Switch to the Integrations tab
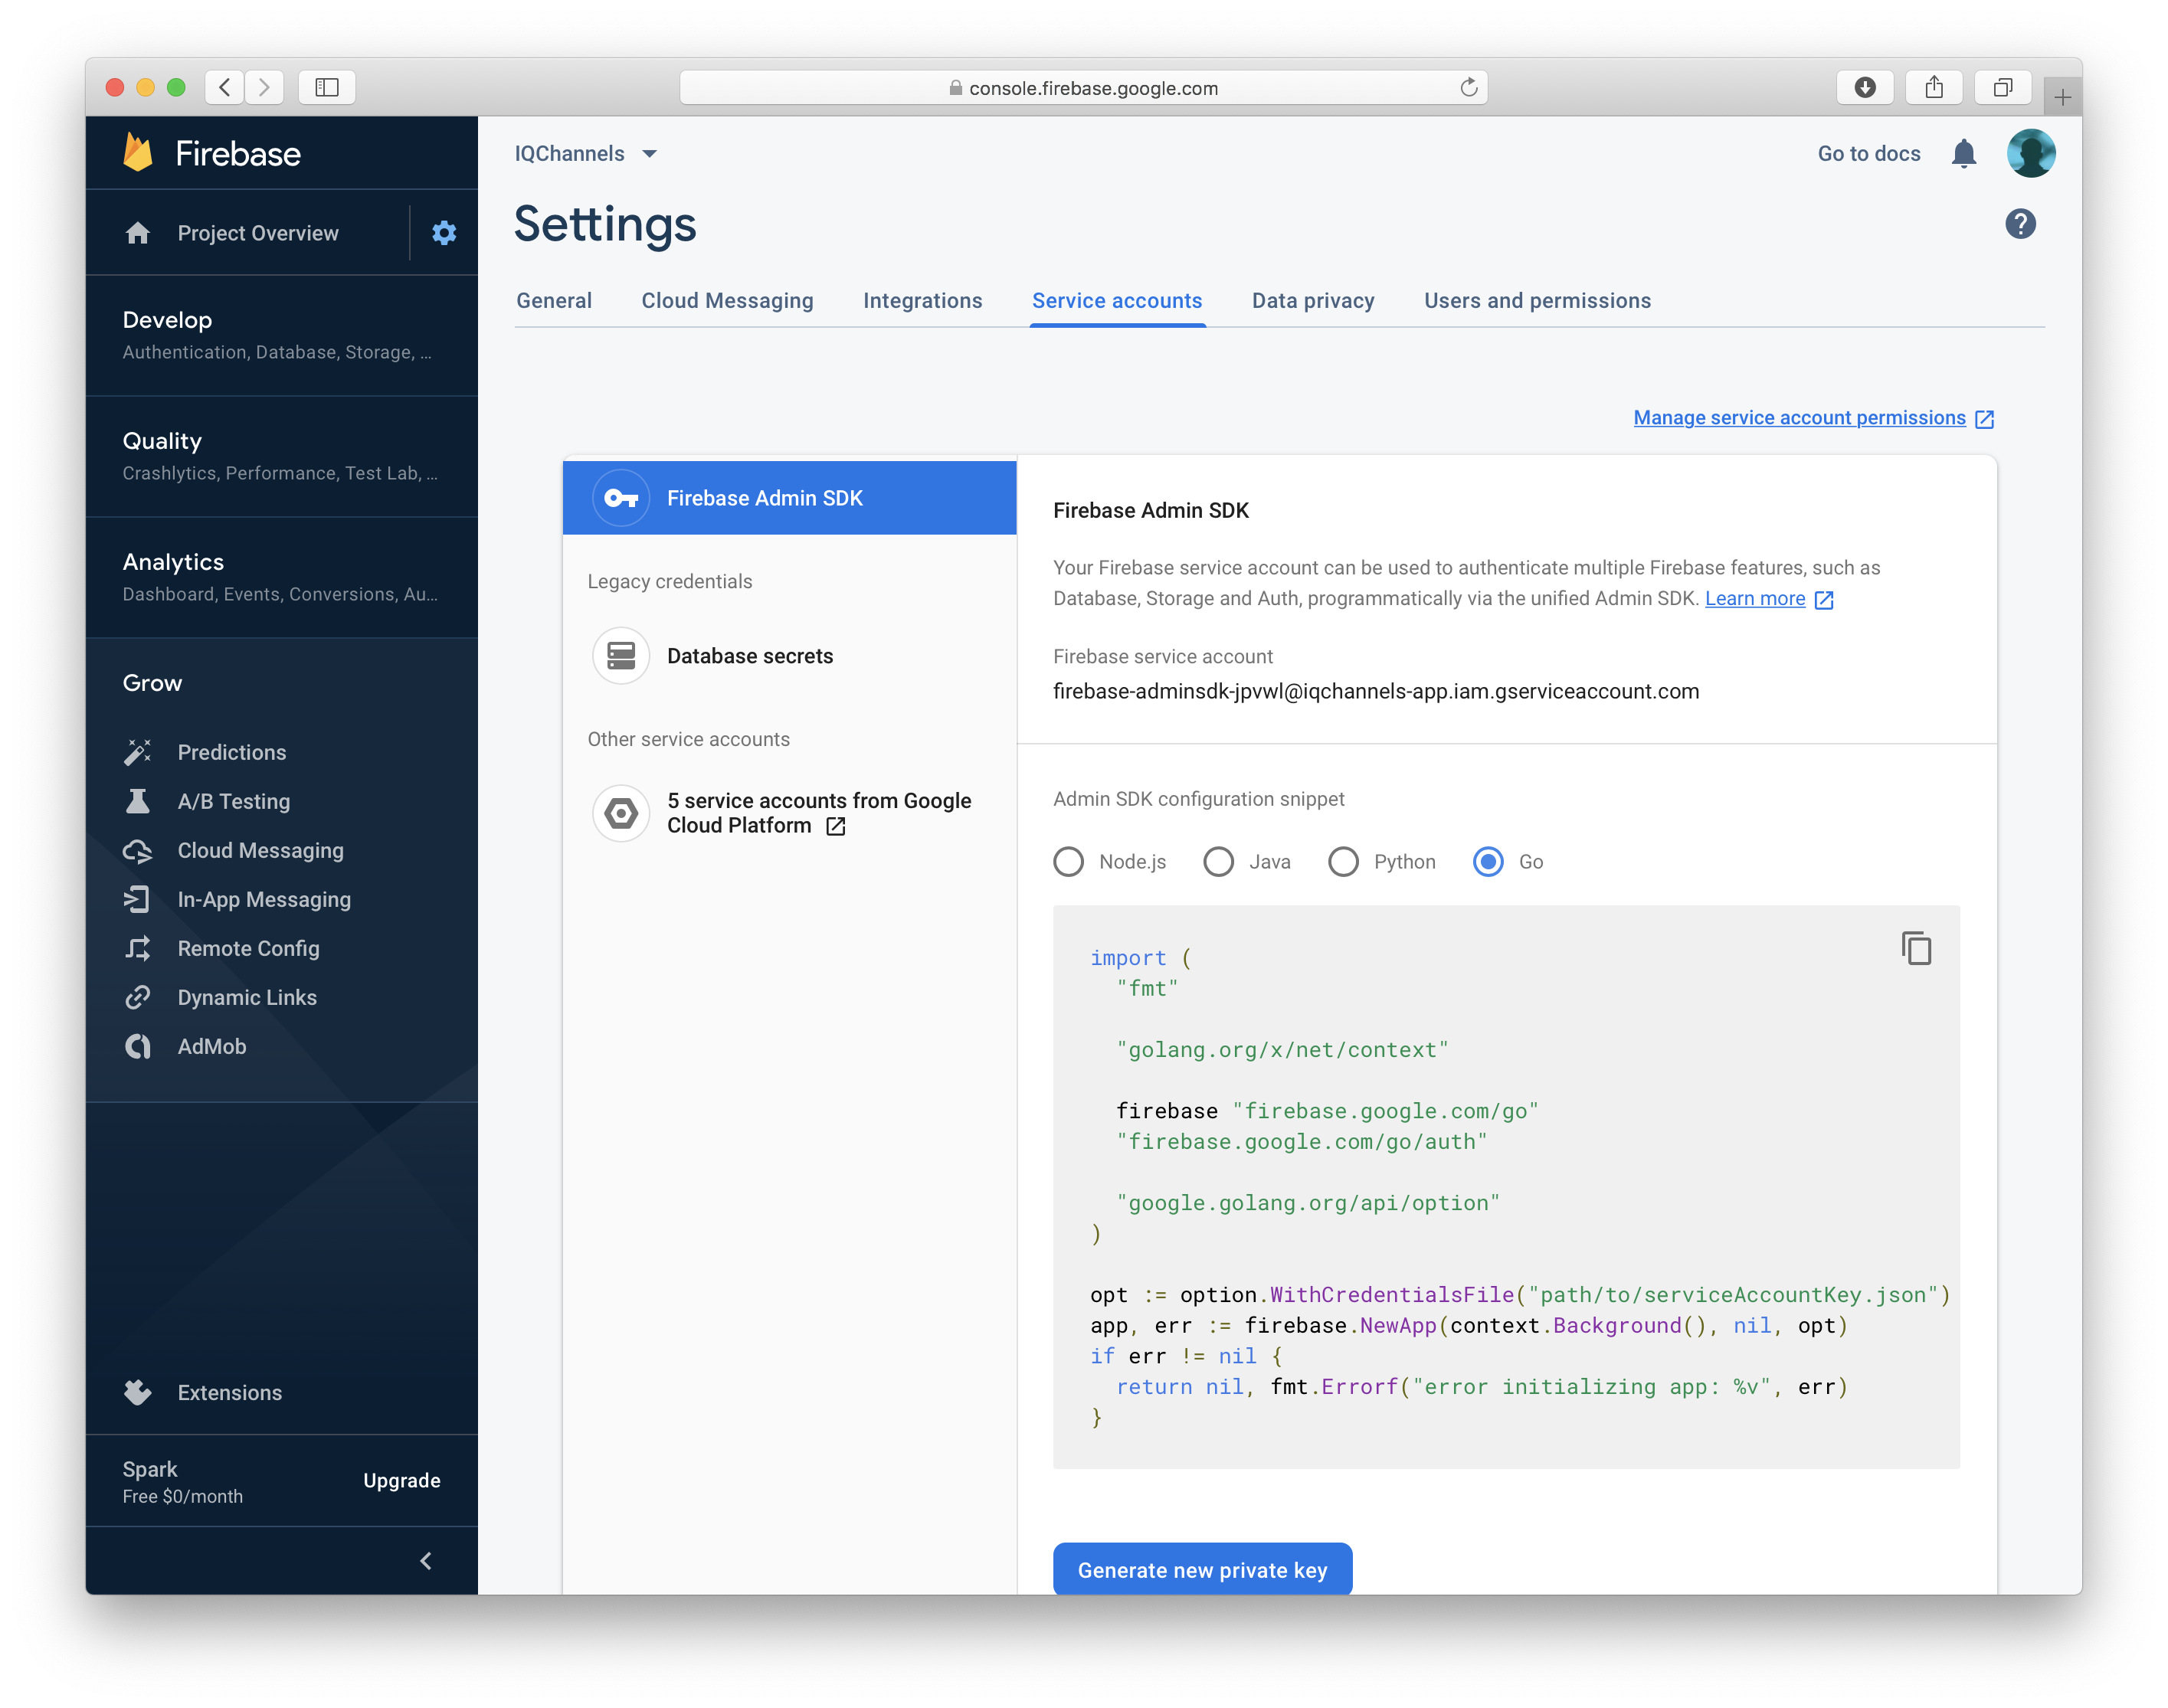Screen dimensions: 2168x1708 pos(922,301)
